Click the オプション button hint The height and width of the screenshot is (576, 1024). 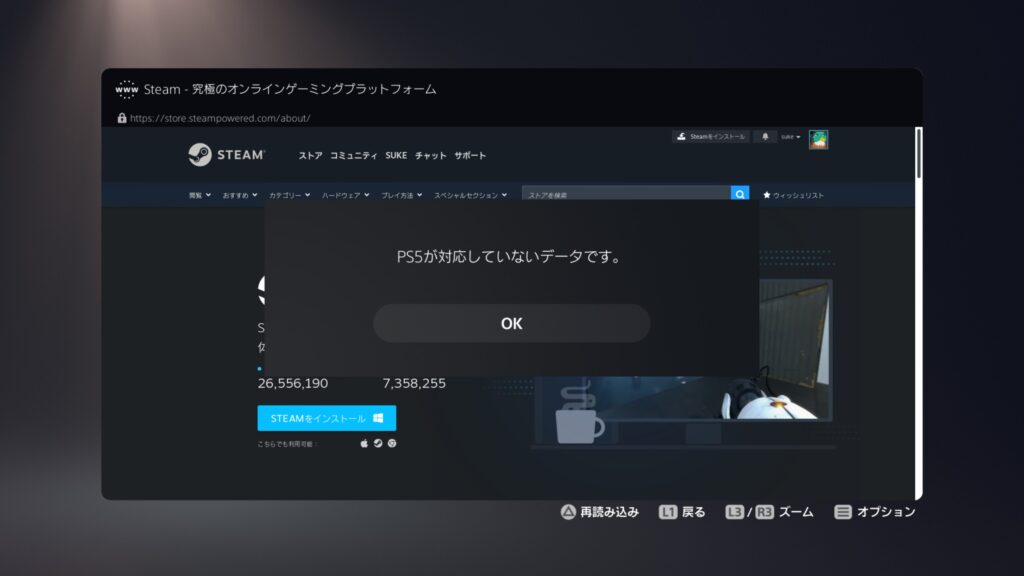874,512
